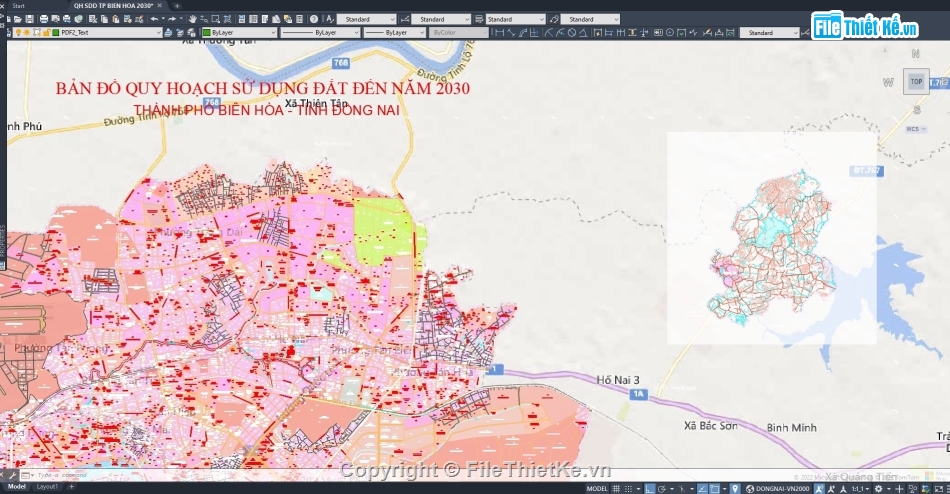The image size is (950, 494).
Task: Select the Diameter dimension tool
Action: coord(572,33)
